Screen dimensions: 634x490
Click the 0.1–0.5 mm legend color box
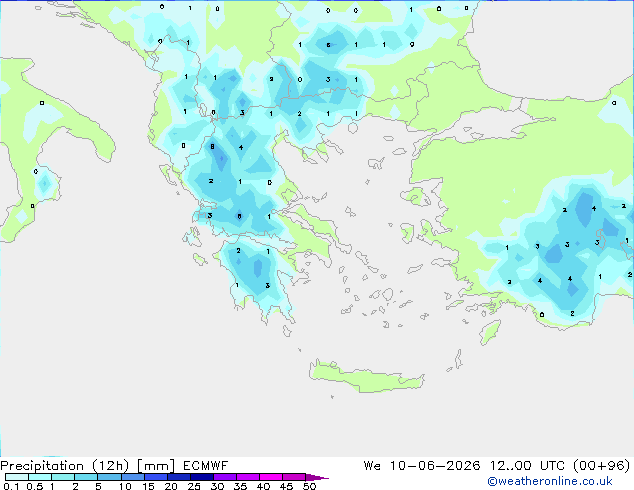(x=17, y=477)
